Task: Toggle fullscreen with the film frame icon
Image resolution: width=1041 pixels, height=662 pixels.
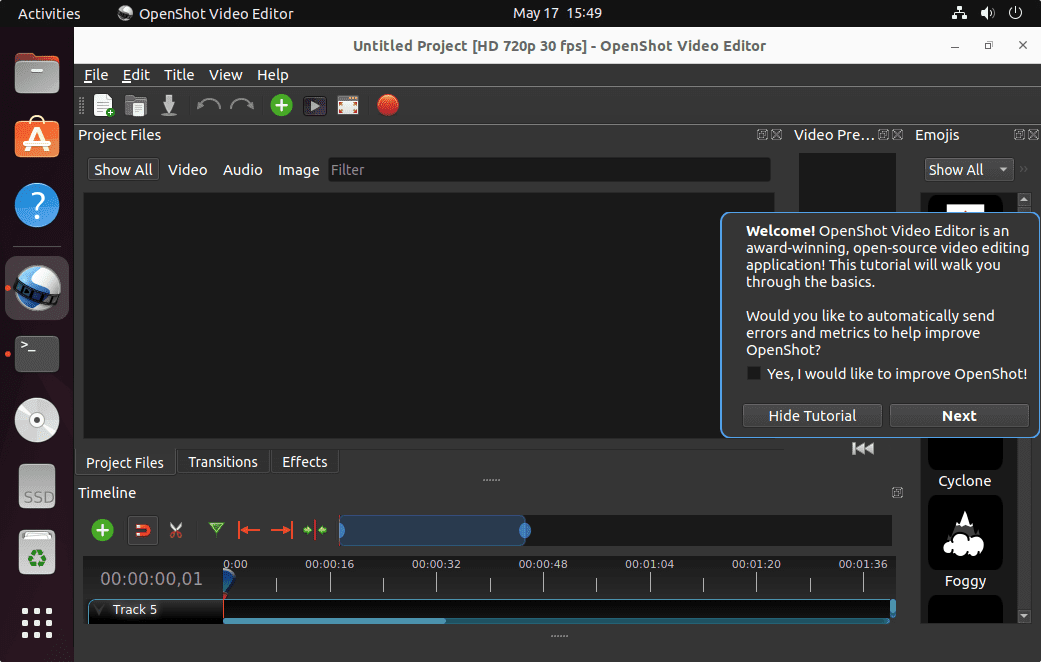Action: pos(348,106)
